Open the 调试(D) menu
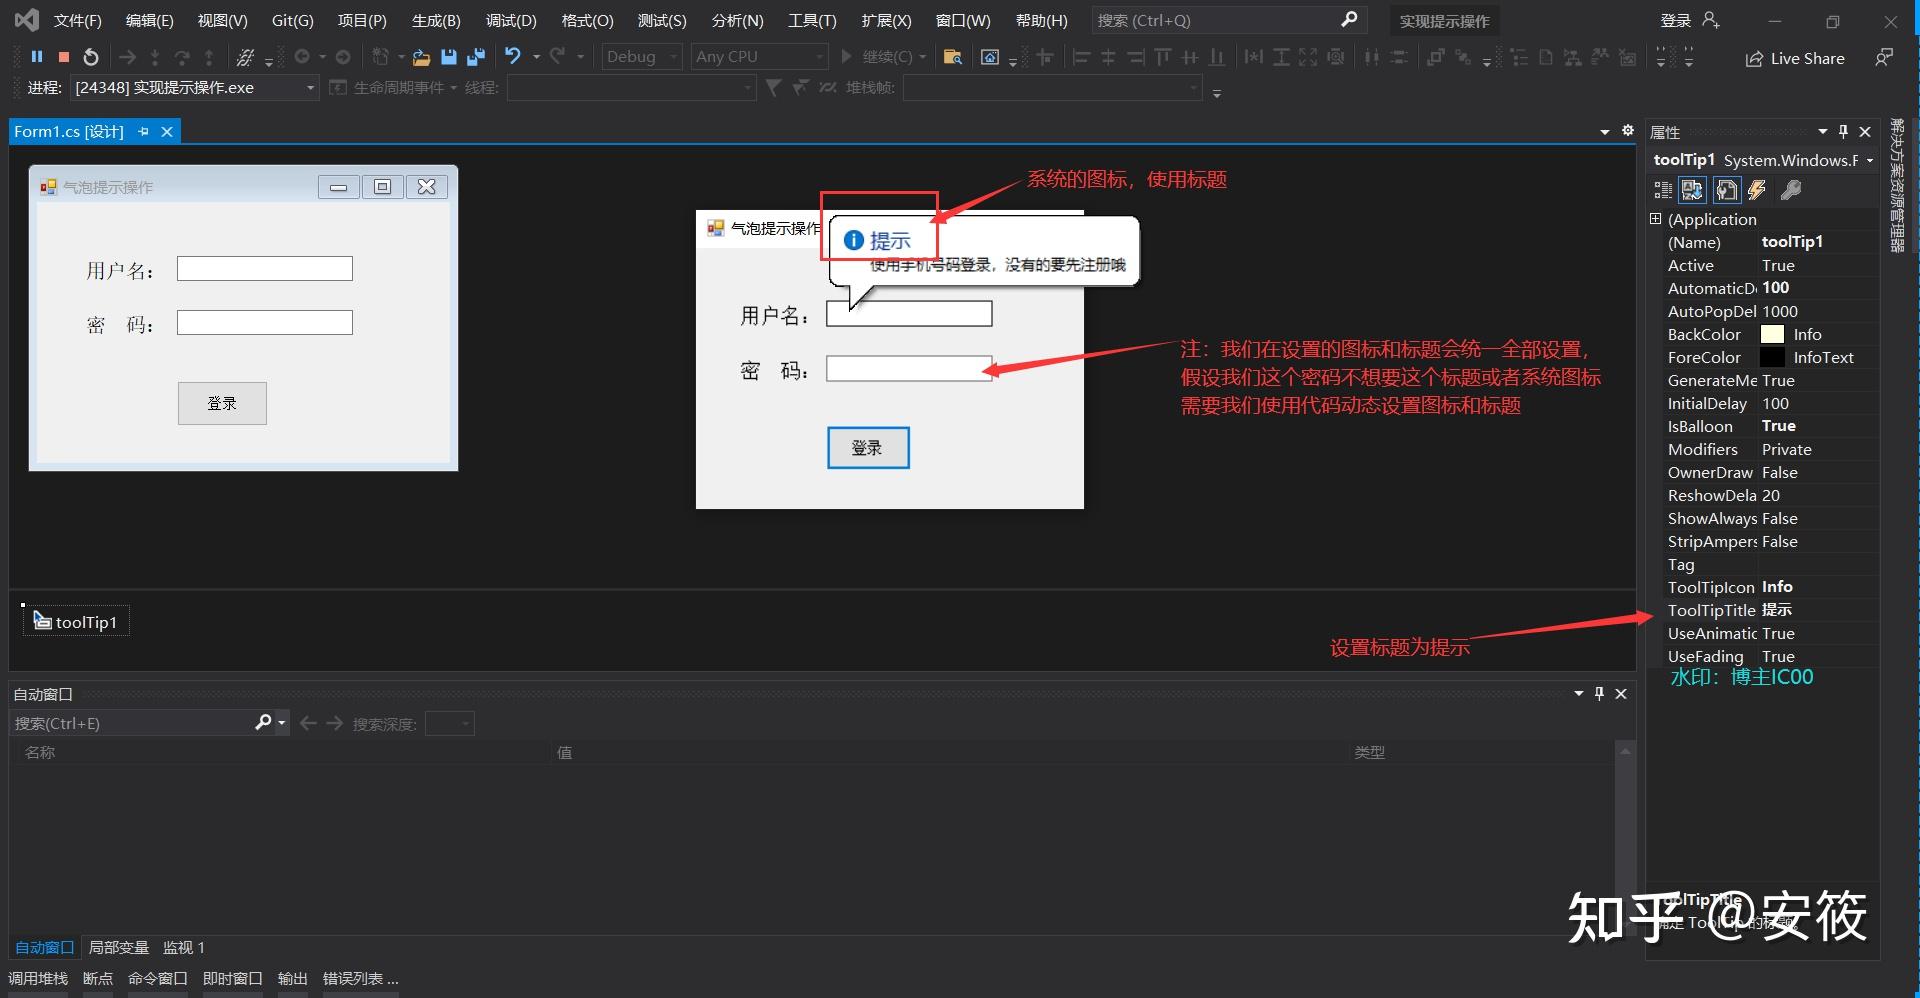 (510, 20)
